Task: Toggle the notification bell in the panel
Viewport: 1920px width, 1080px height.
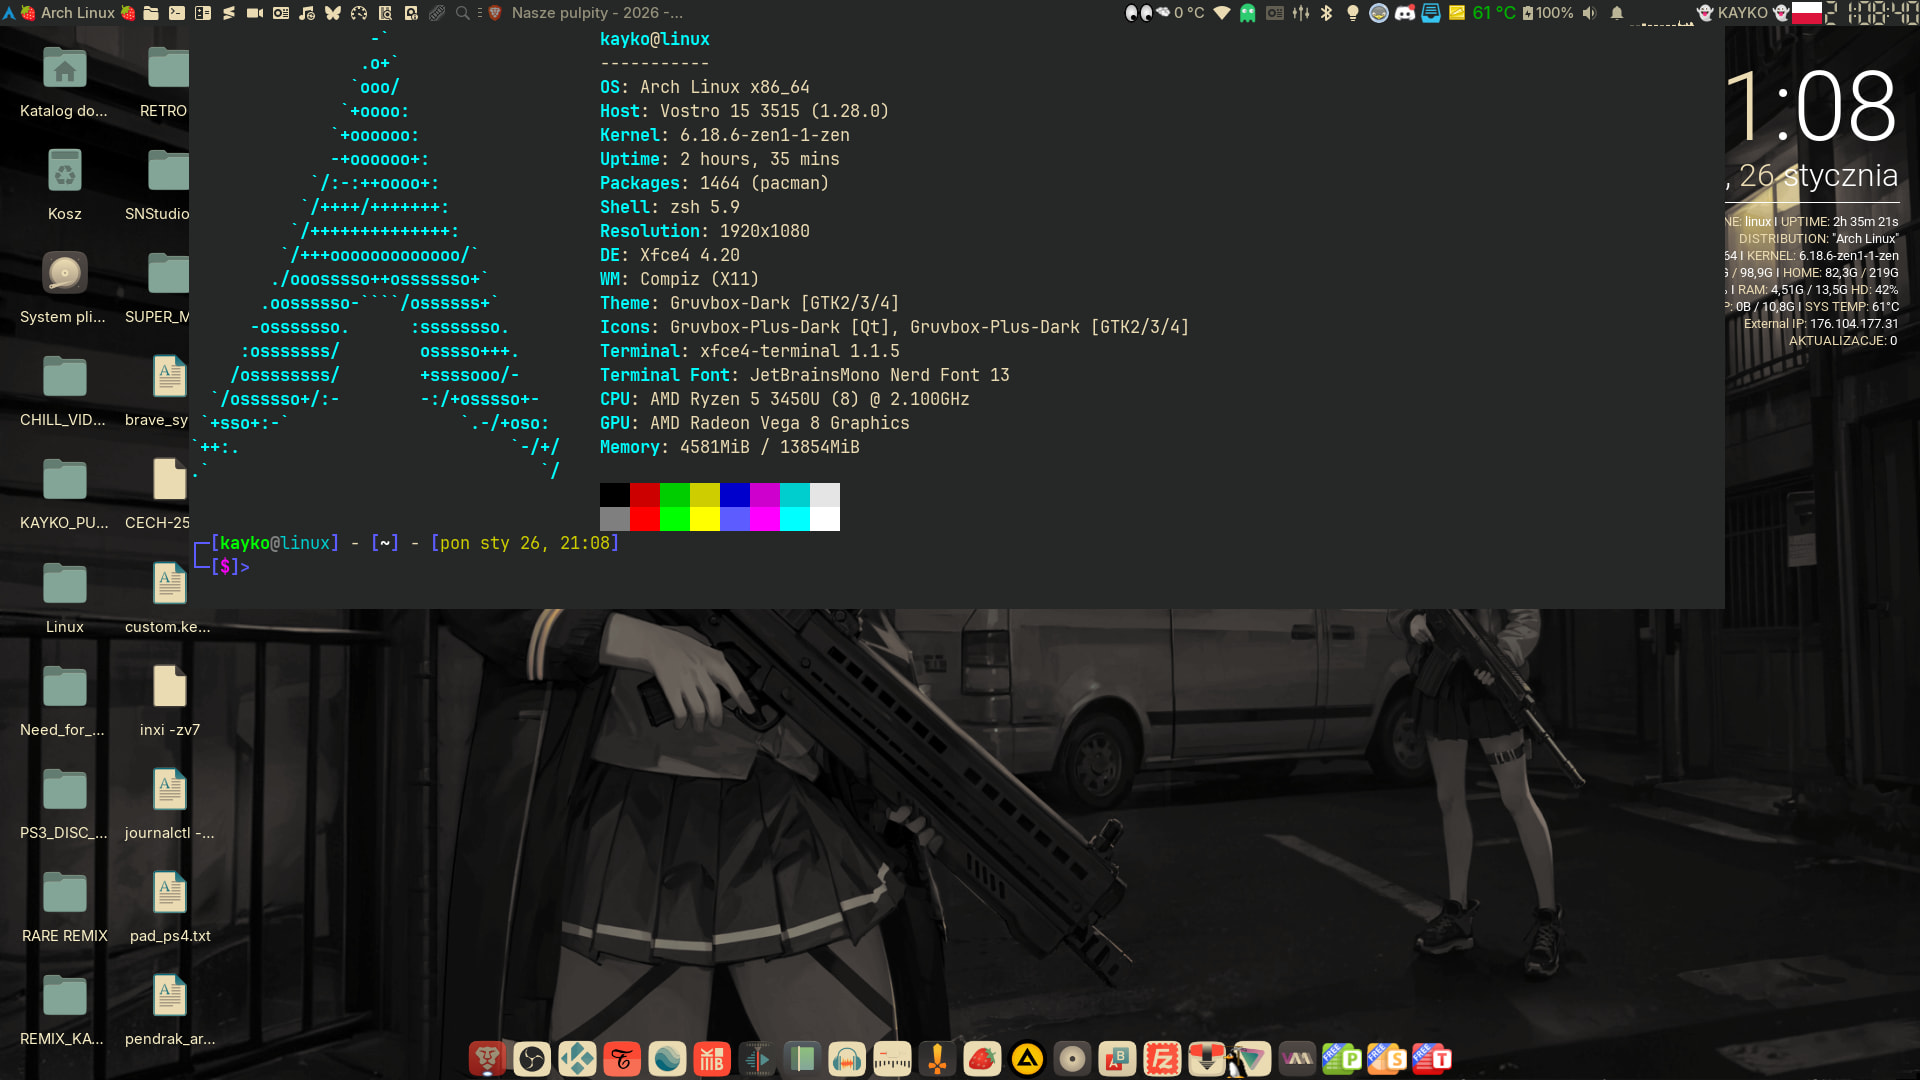Action: 1617,13
